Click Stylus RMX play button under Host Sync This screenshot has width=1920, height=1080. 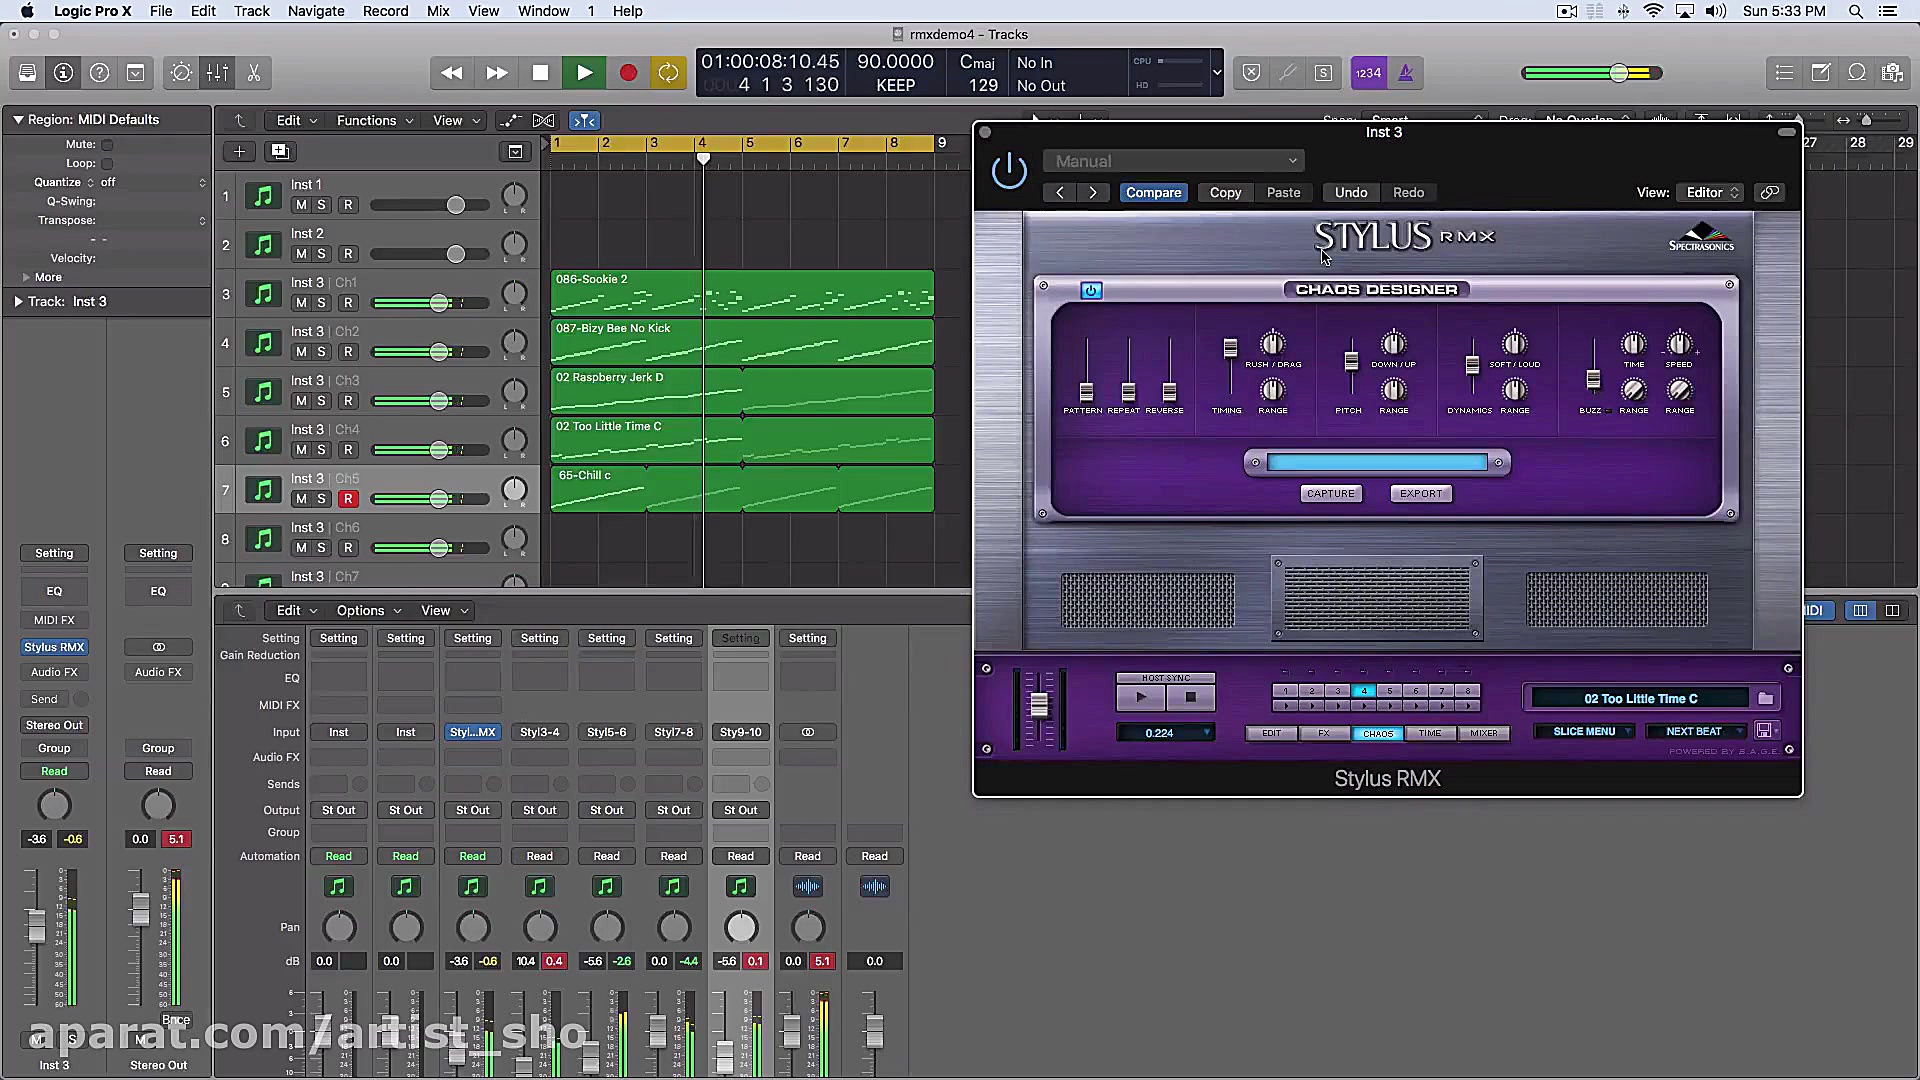pyautogui.click(x=1141, y=697)
